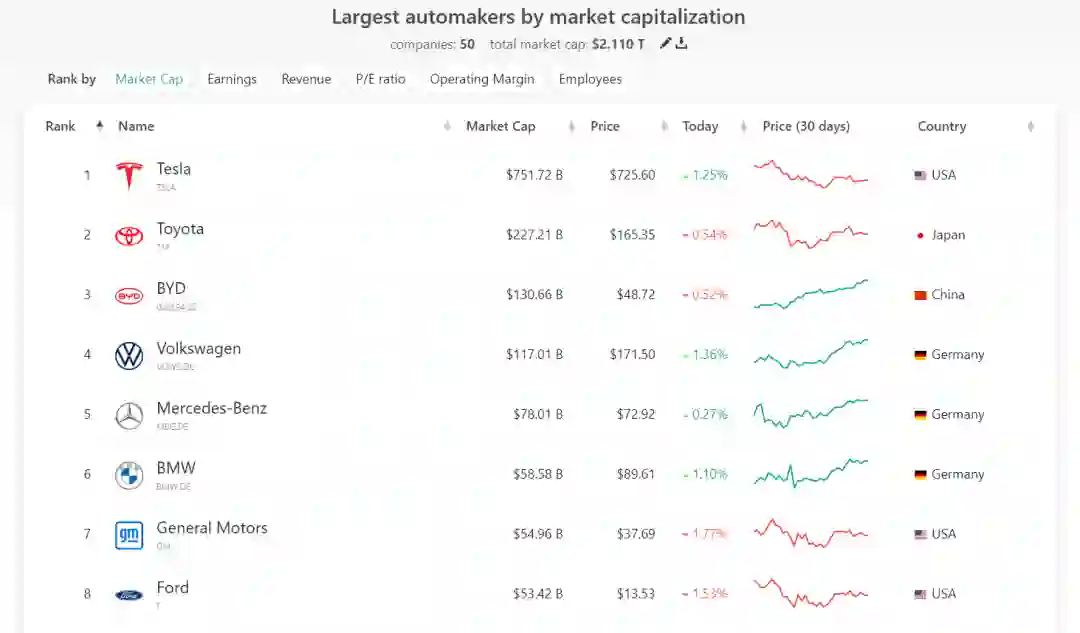Open the Tesla company name link
Image resolution: width=1080 pixels, height=633 pixels.
pyautogui.click(x=174, y=169)
